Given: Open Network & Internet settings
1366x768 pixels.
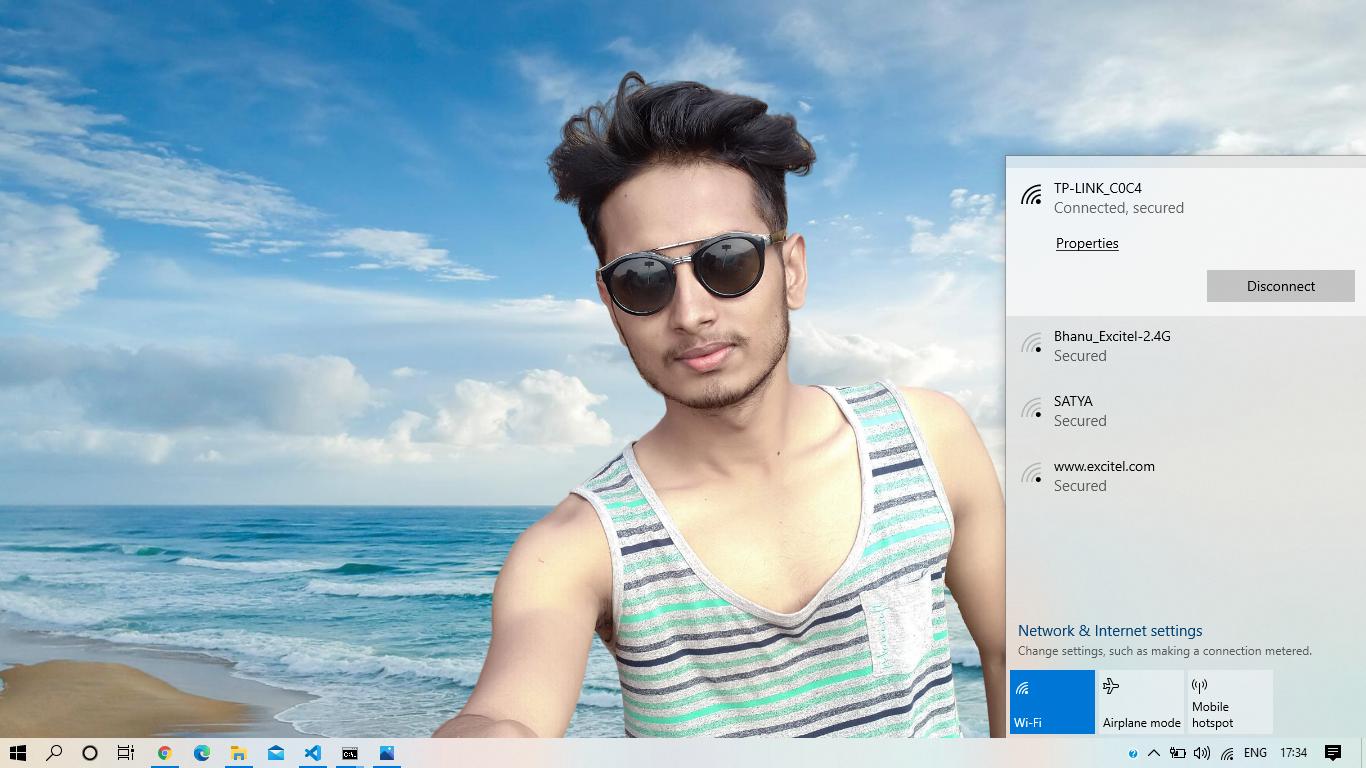Looking at the screenshot, I should (1110, 631).
